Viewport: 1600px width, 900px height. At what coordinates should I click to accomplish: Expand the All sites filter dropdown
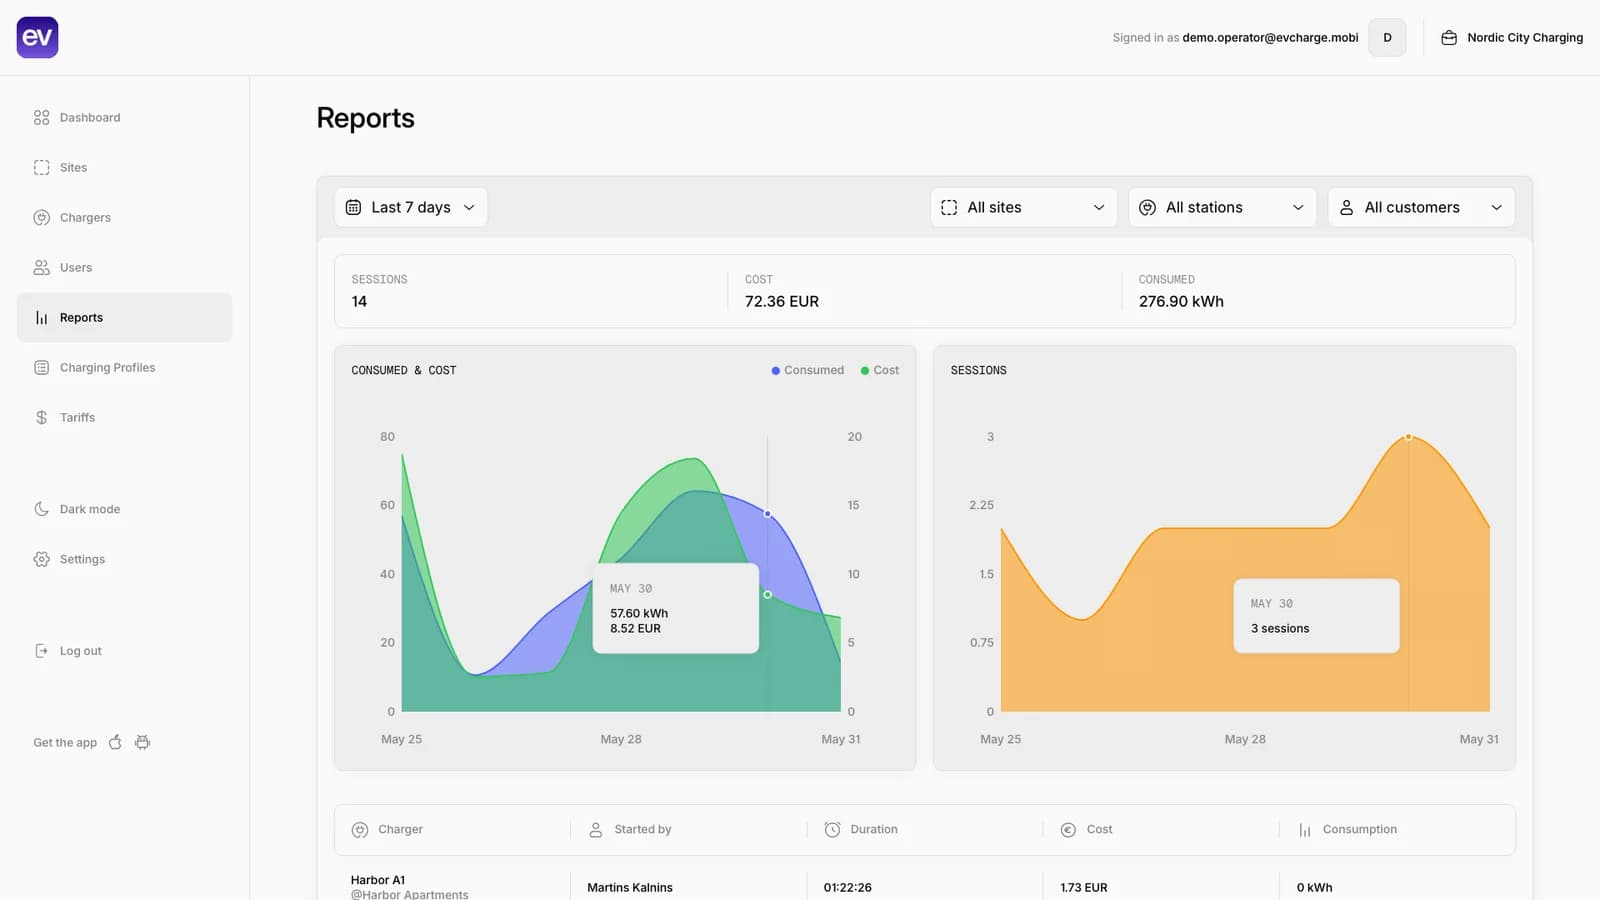1023,207
